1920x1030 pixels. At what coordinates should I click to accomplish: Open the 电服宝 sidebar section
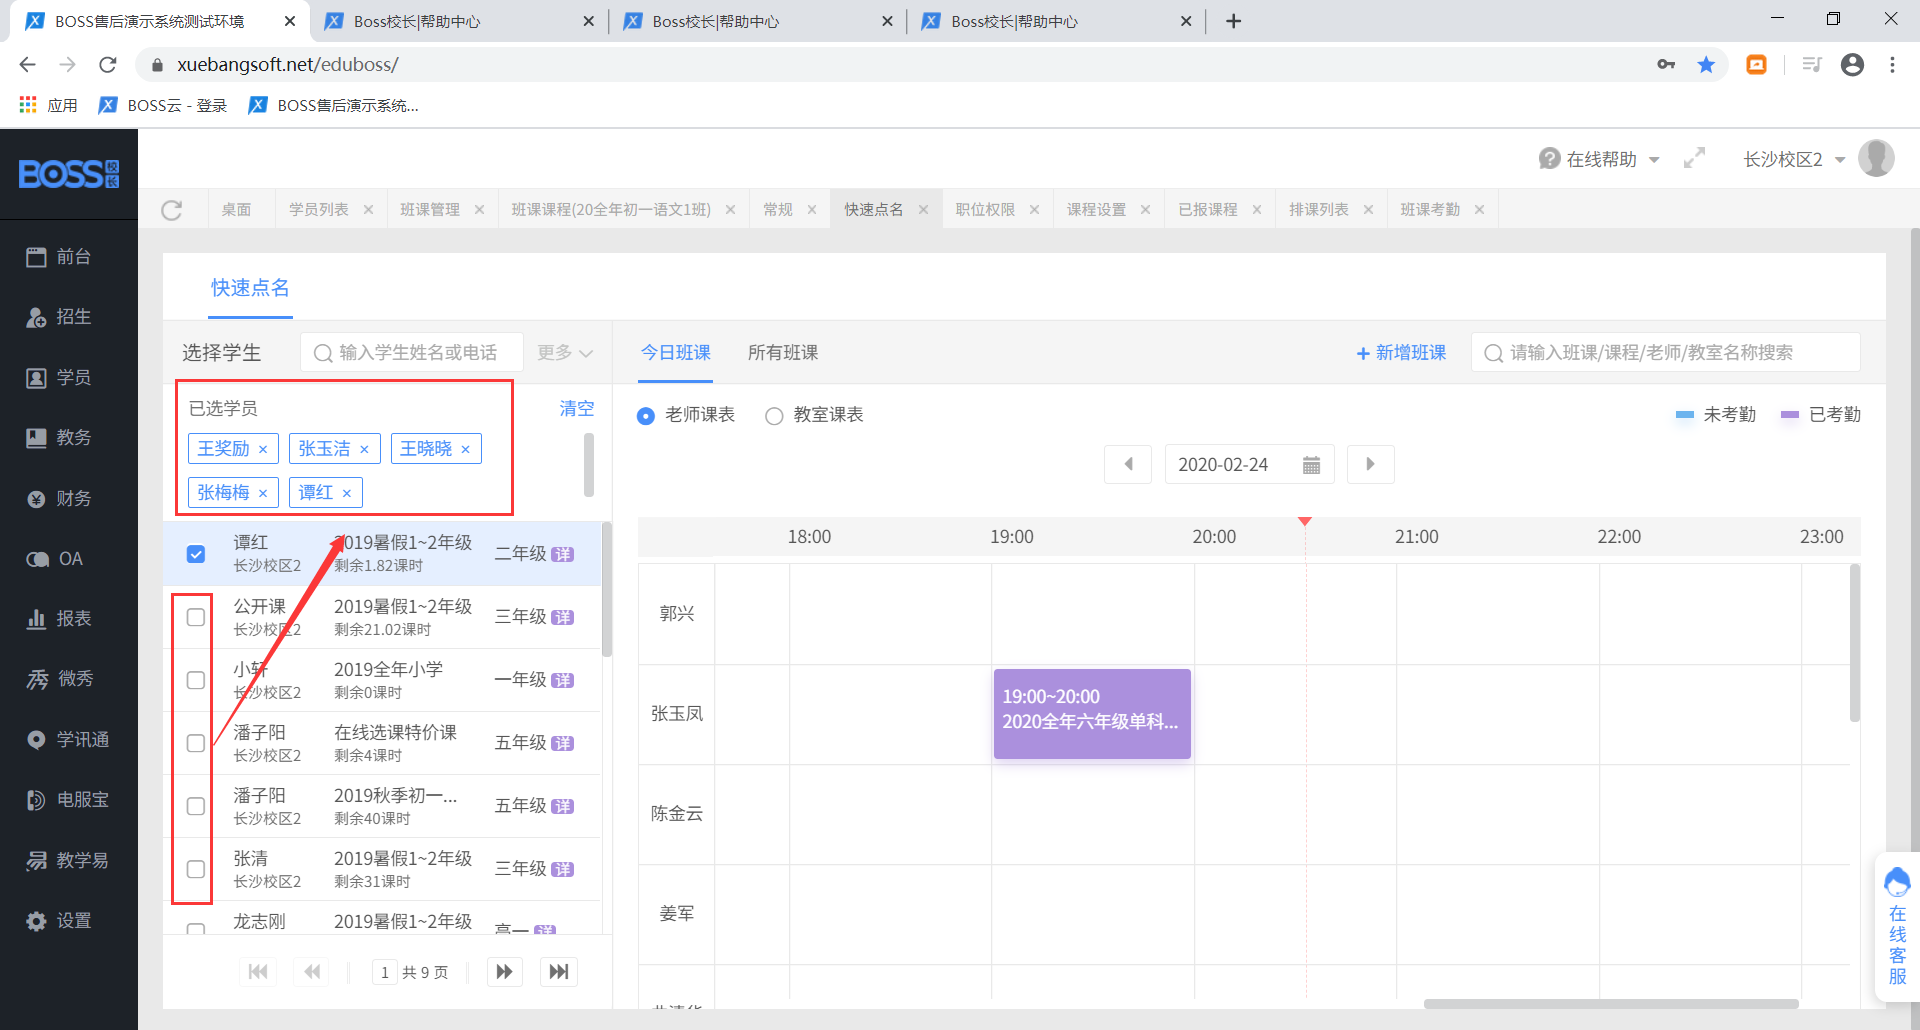pos(68,800)
